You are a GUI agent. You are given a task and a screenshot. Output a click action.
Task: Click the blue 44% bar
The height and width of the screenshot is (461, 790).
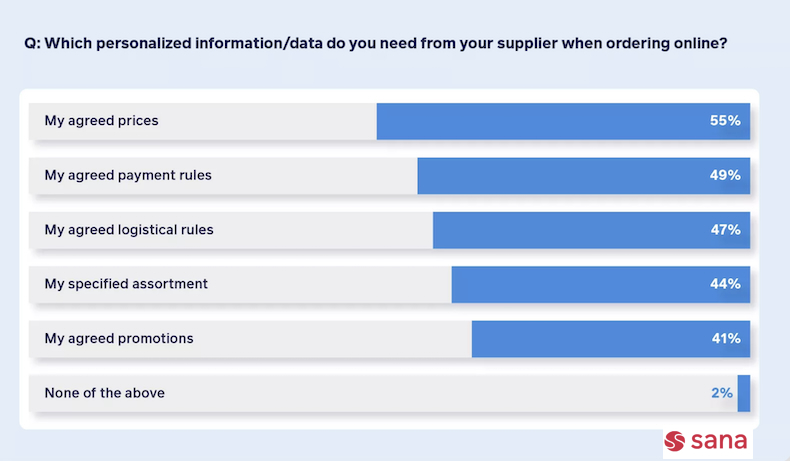click(601, 285)
